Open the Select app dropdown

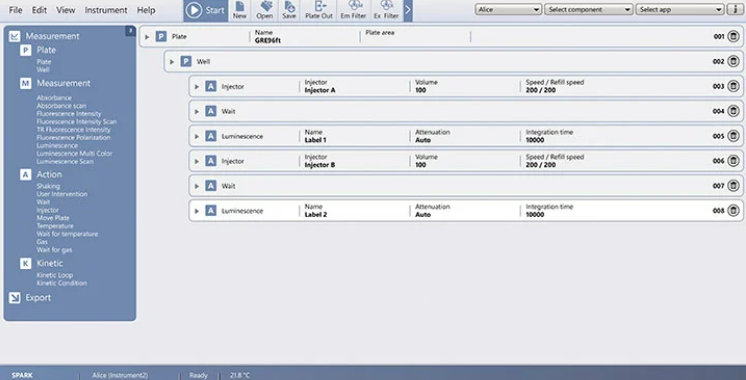point(679,10)
